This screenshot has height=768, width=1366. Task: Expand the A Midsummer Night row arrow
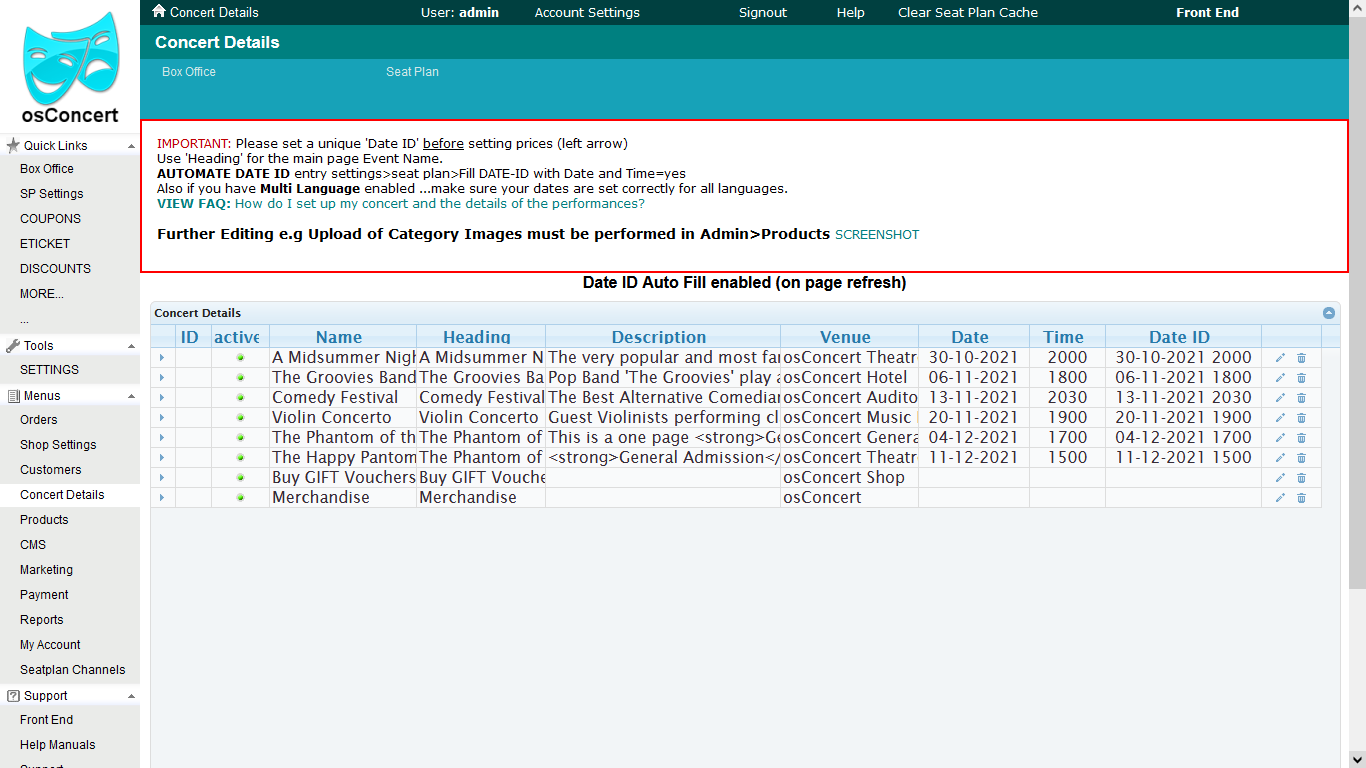pyautogui.click(x=162, y=358)
